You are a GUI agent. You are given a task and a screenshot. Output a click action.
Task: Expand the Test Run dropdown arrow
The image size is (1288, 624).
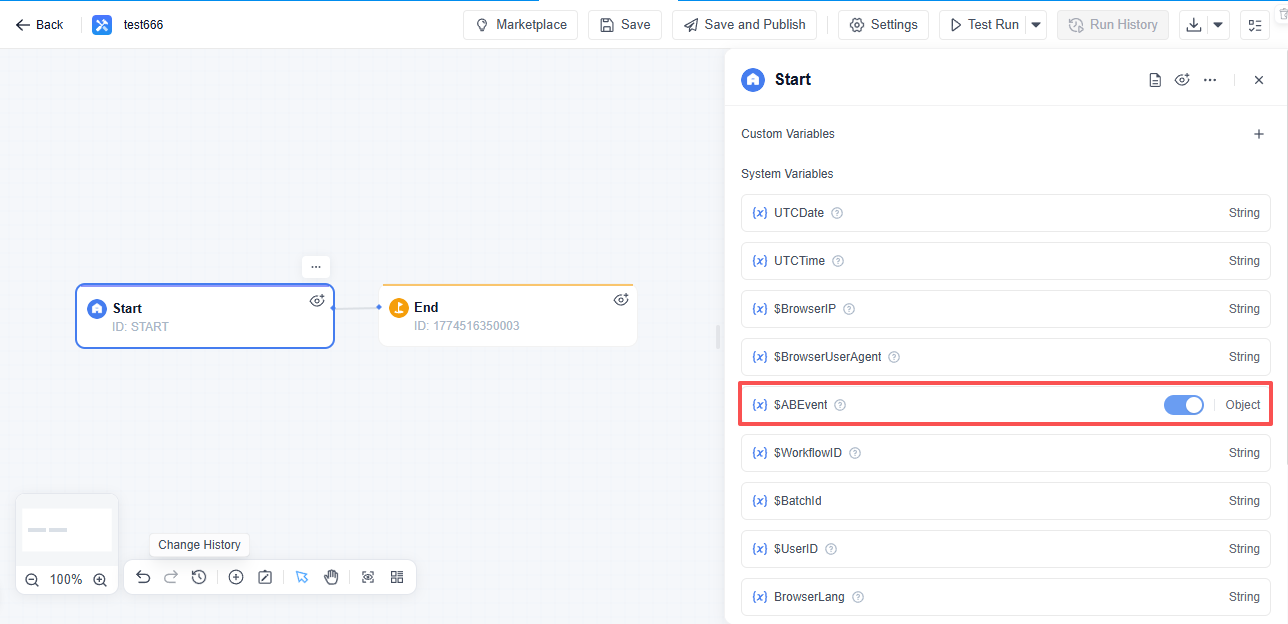tap(1036, 25)
